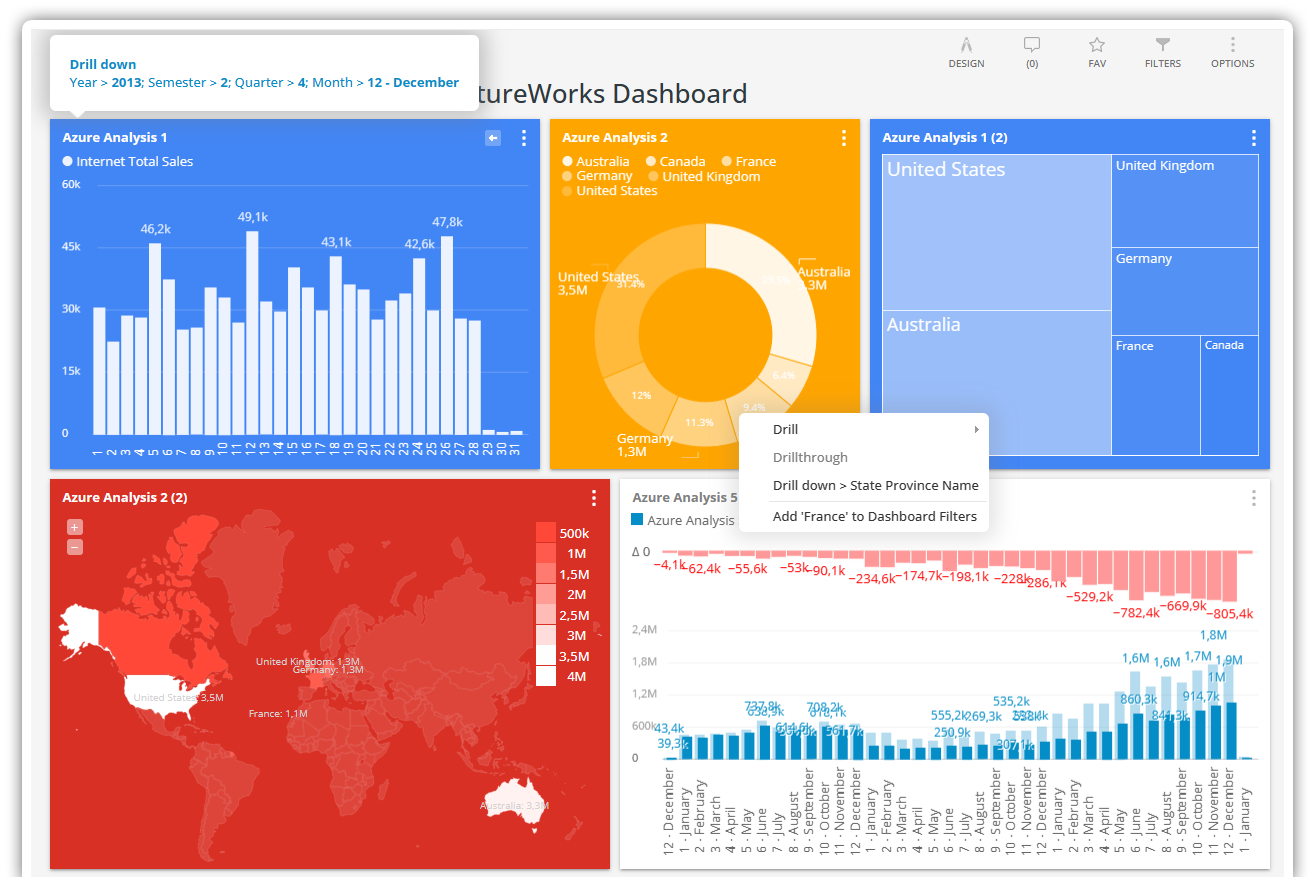Click the Azure Analysis 2 (2) widget title

click(x=125, y=498)
